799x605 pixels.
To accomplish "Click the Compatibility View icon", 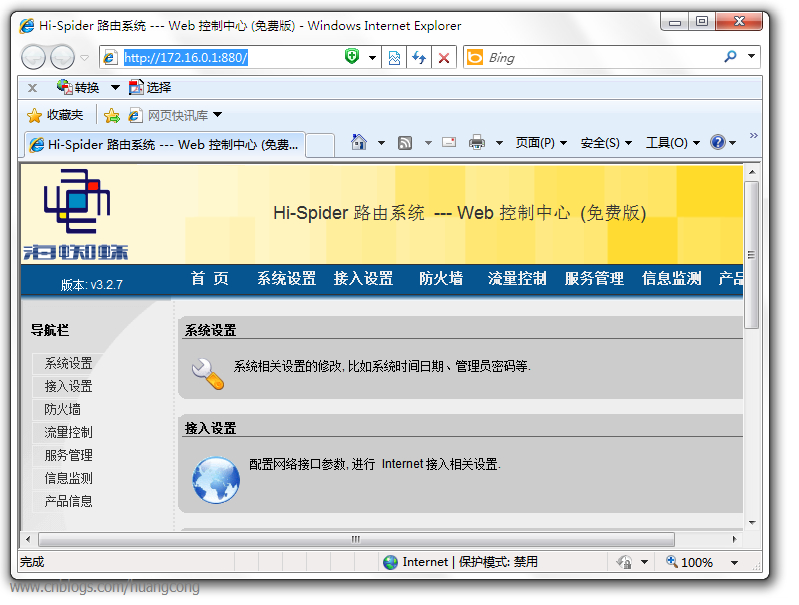I will click(x=394, y=58).
